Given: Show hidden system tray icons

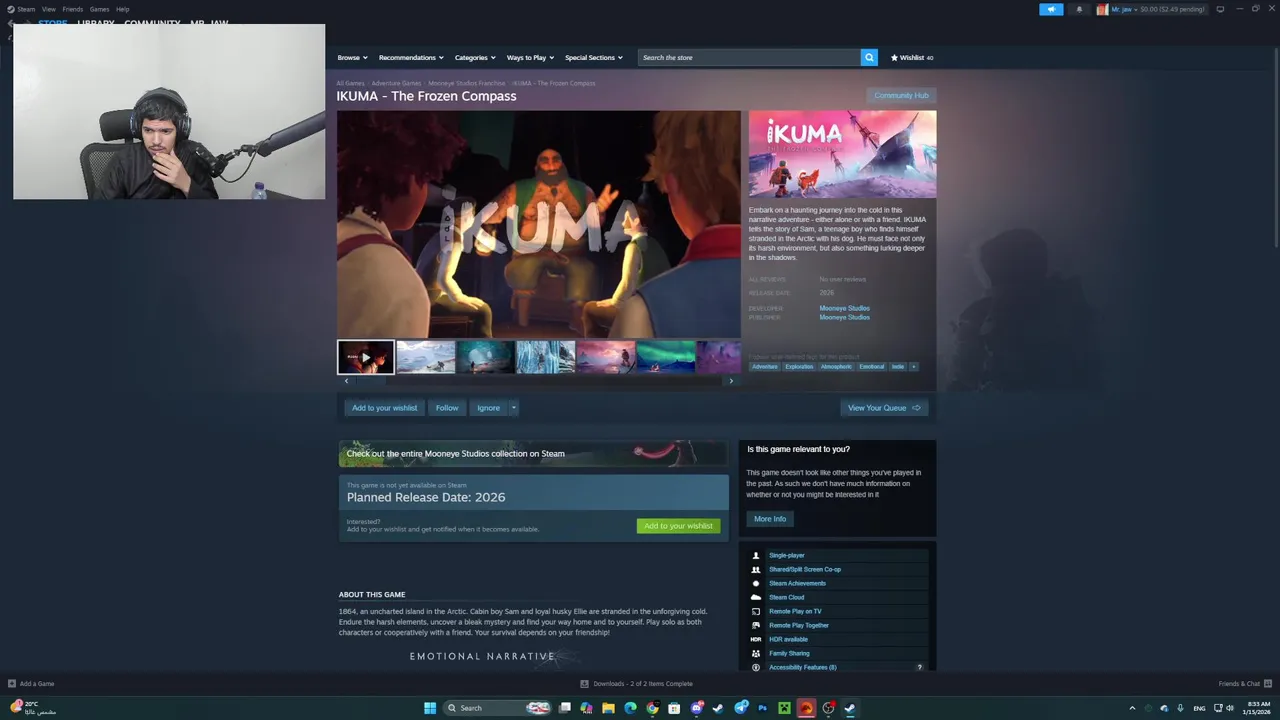Looking at the screenshot, I should click(x=1132, y=708).
